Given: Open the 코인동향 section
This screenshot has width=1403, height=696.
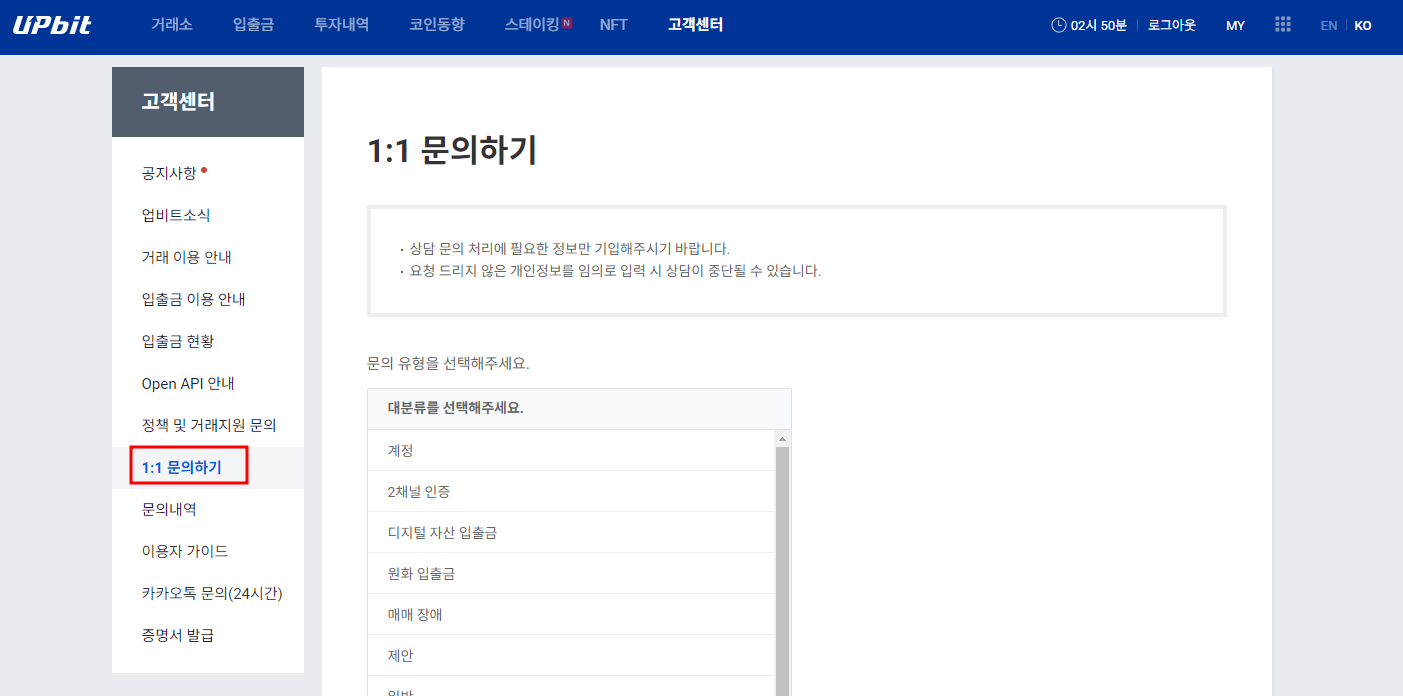Looking at the screenshot, I should click(437, 24).
